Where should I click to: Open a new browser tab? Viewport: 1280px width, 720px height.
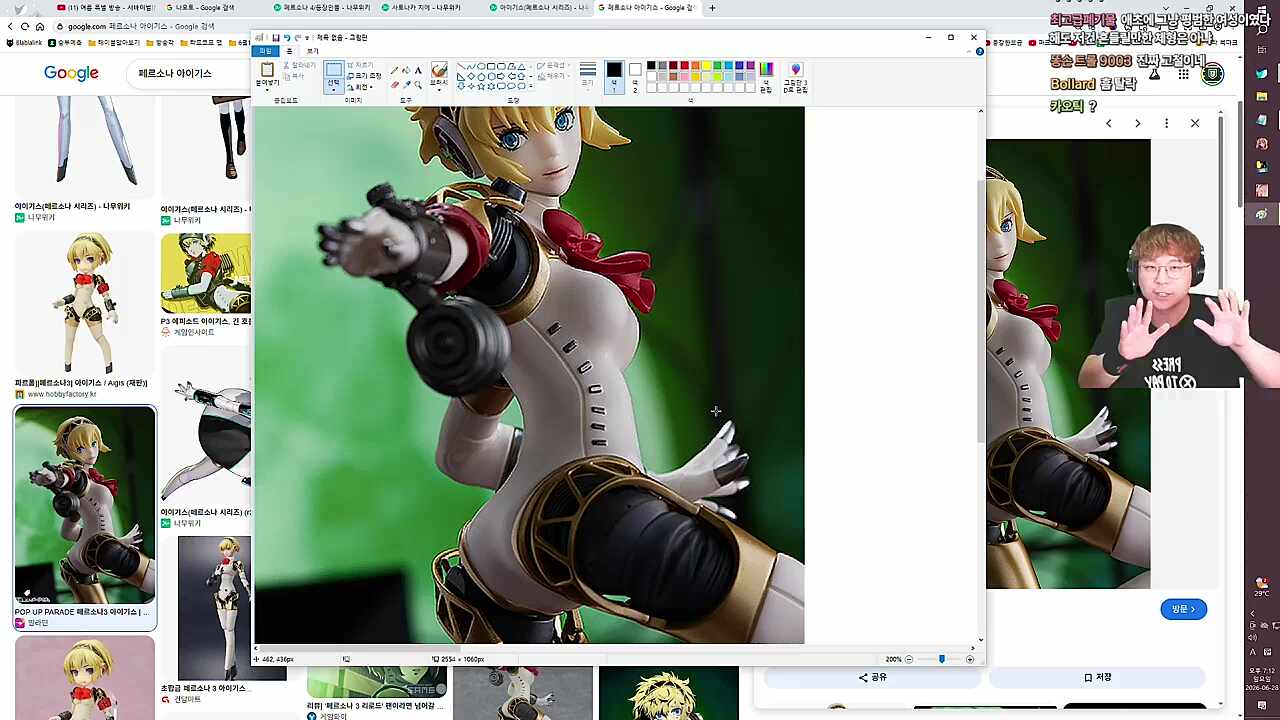click(x=712, y=8)
